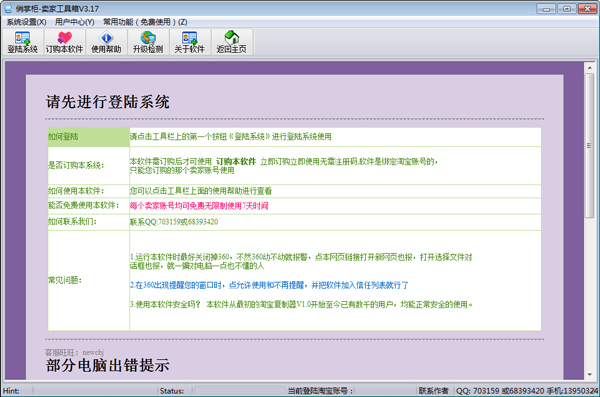The width and height of the screenshot is (600, 397).
Task: Close the 俏掌柜 window
Action: point(587,8)
